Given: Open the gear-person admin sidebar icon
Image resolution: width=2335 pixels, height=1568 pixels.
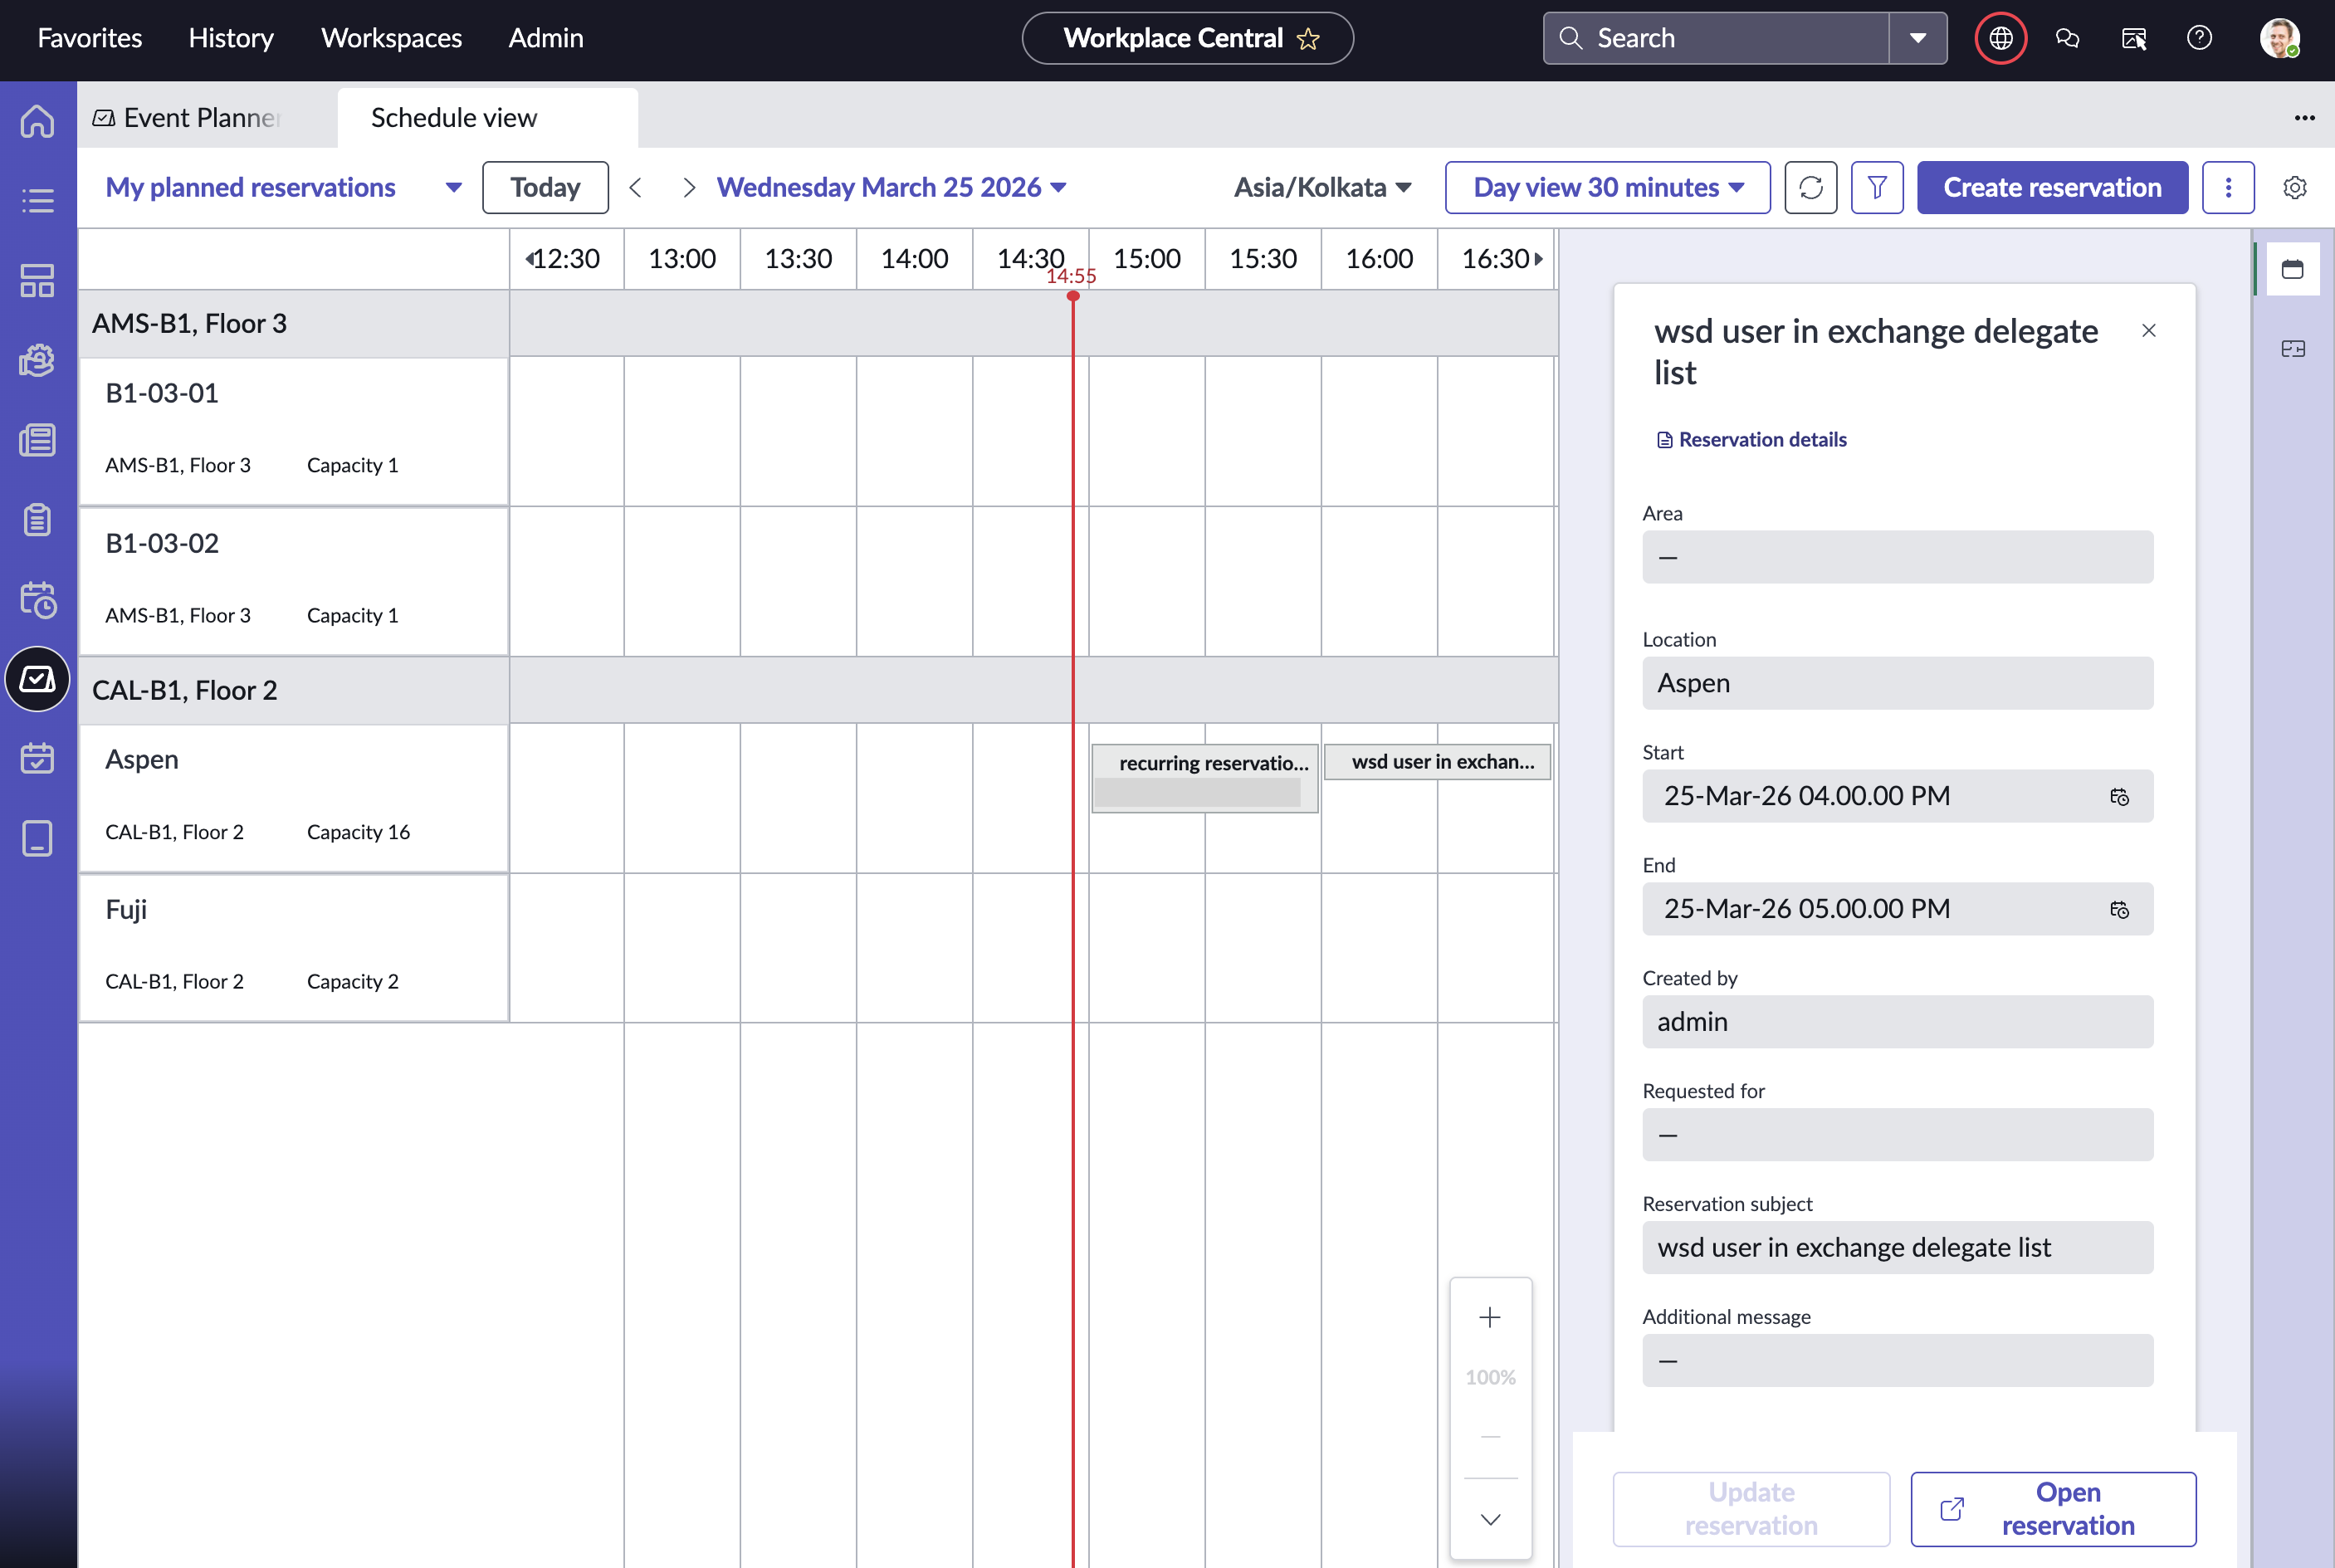Looking at the screenshot, I should [37, 360].
